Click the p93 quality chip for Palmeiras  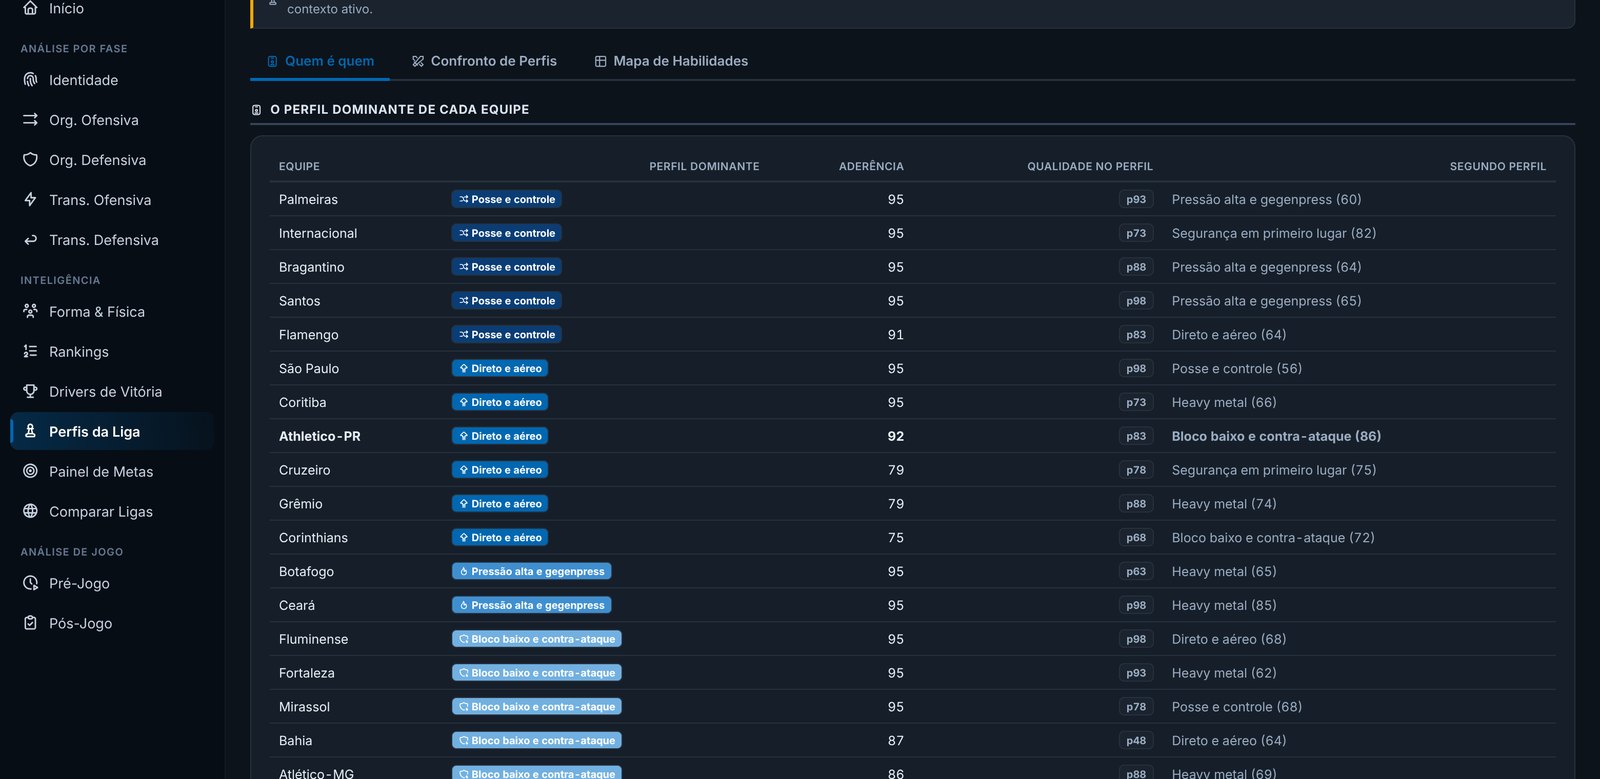(x=1136, y=199)
